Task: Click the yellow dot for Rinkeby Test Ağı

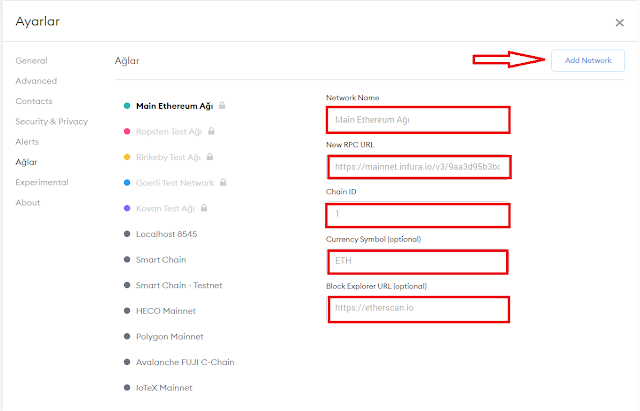Action: pyautogui.click(x=127, y=157)
